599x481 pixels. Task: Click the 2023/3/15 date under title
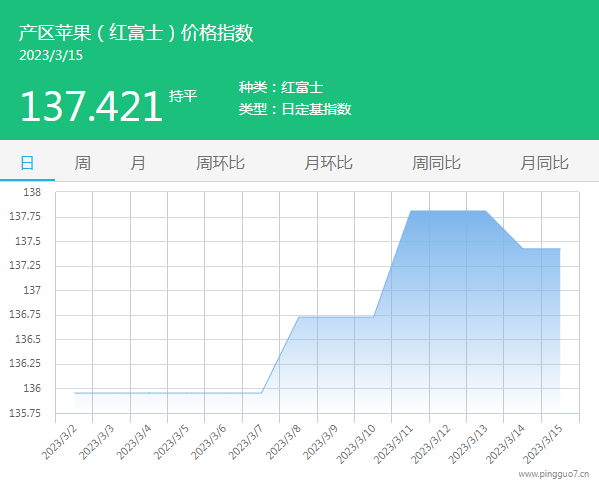coord(51,55)
